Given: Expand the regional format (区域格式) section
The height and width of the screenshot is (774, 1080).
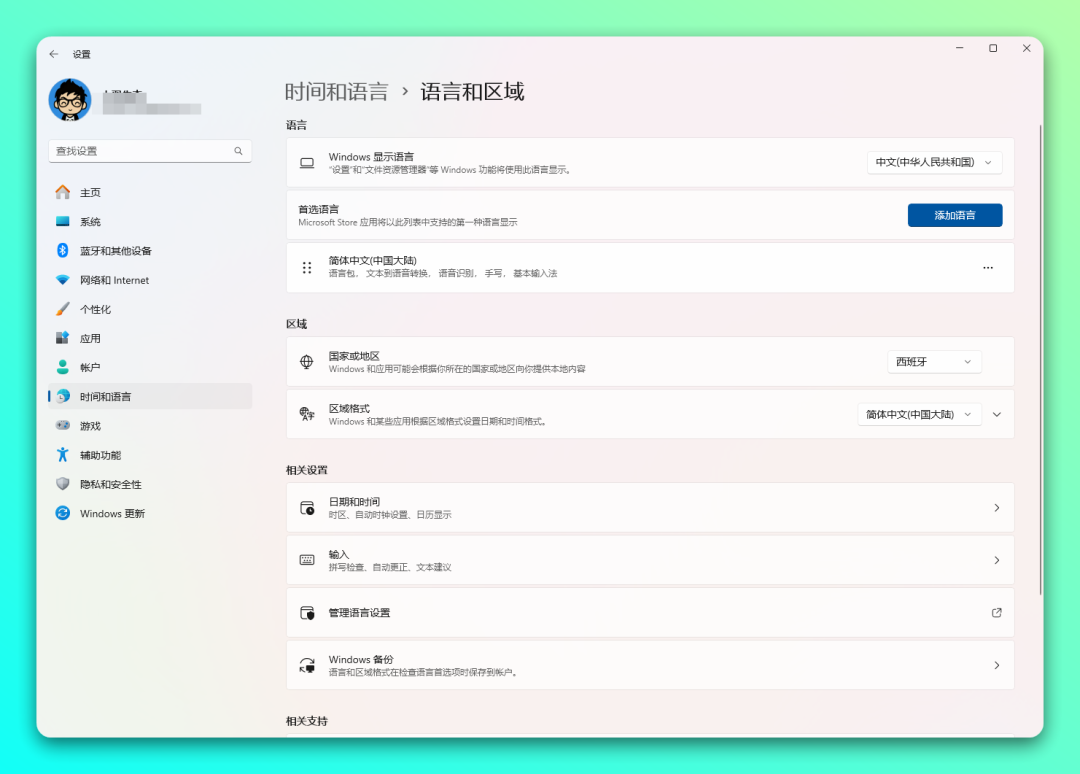Looking at the screenshot, I should point(996,414).
